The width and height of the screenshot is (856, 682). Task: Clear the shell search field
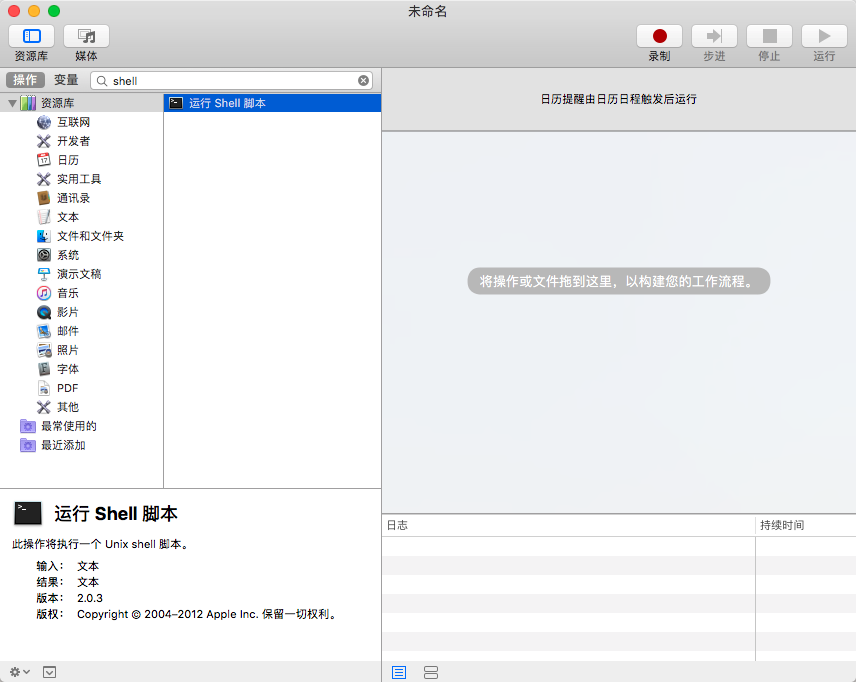(x=362, y=80)
